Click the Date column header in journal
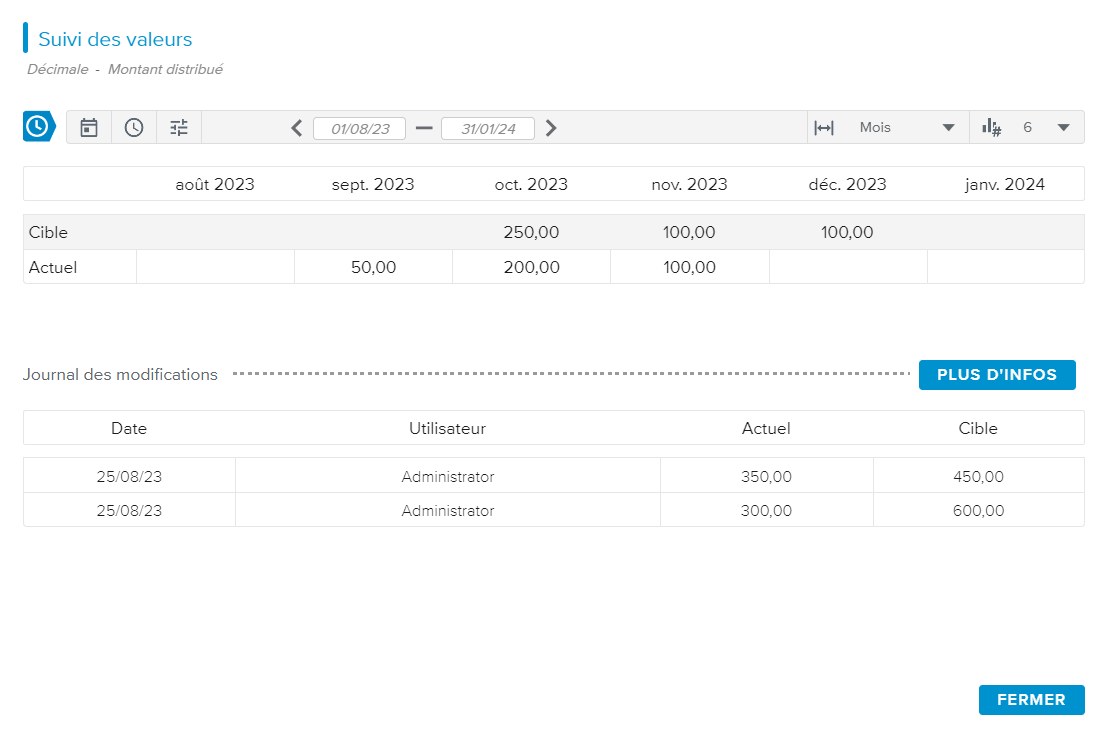Screen dimensions: 1107x752 (x=129, y=428)
